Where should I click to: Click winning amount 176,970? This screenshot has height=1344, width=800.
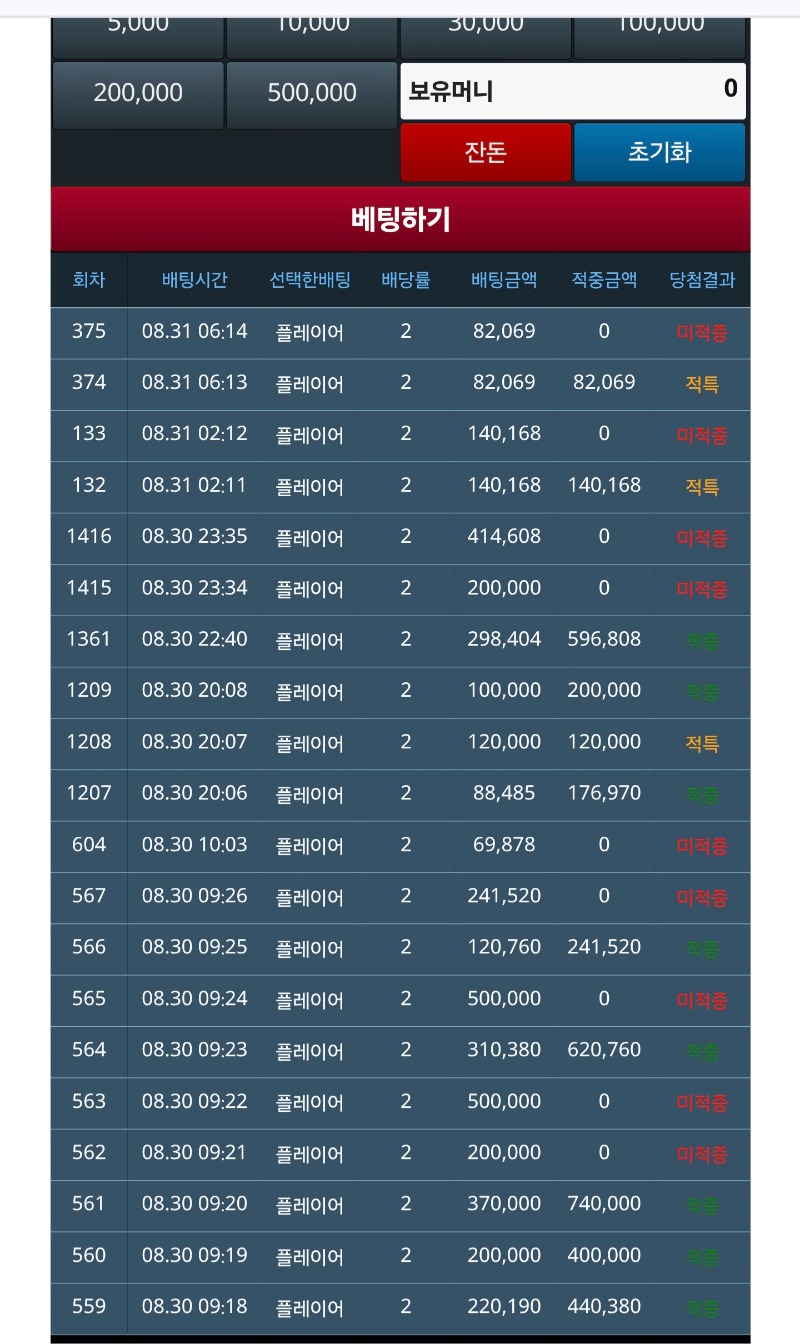pyautogui.click(x=604, y=793)
